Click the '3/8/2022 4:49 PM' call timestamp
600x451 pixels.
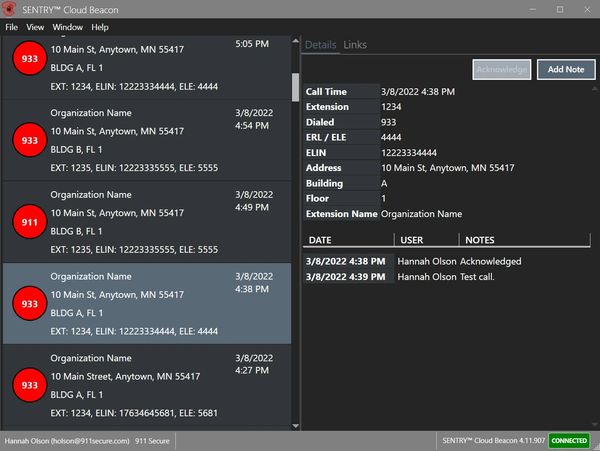(254, 201)
